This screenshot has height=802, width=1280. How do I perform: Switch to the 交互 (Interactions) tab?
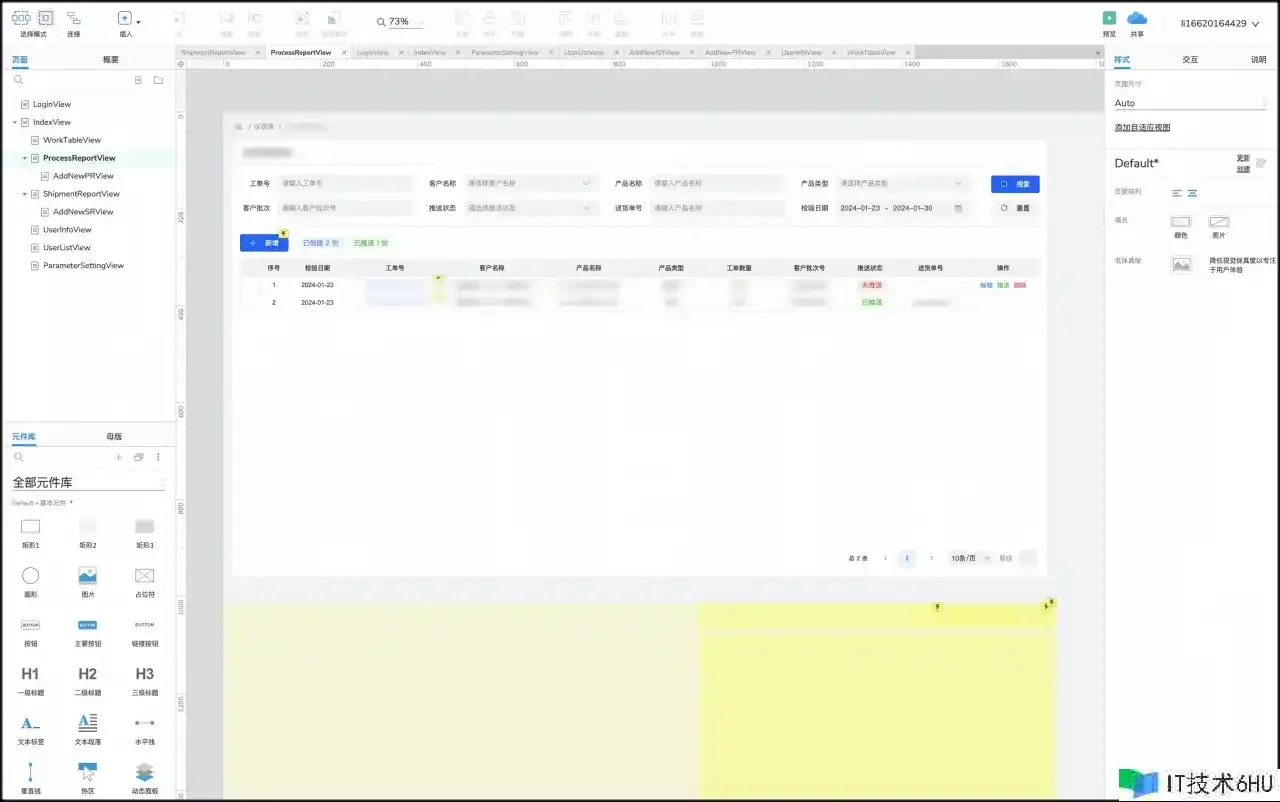click(1190, 60)
